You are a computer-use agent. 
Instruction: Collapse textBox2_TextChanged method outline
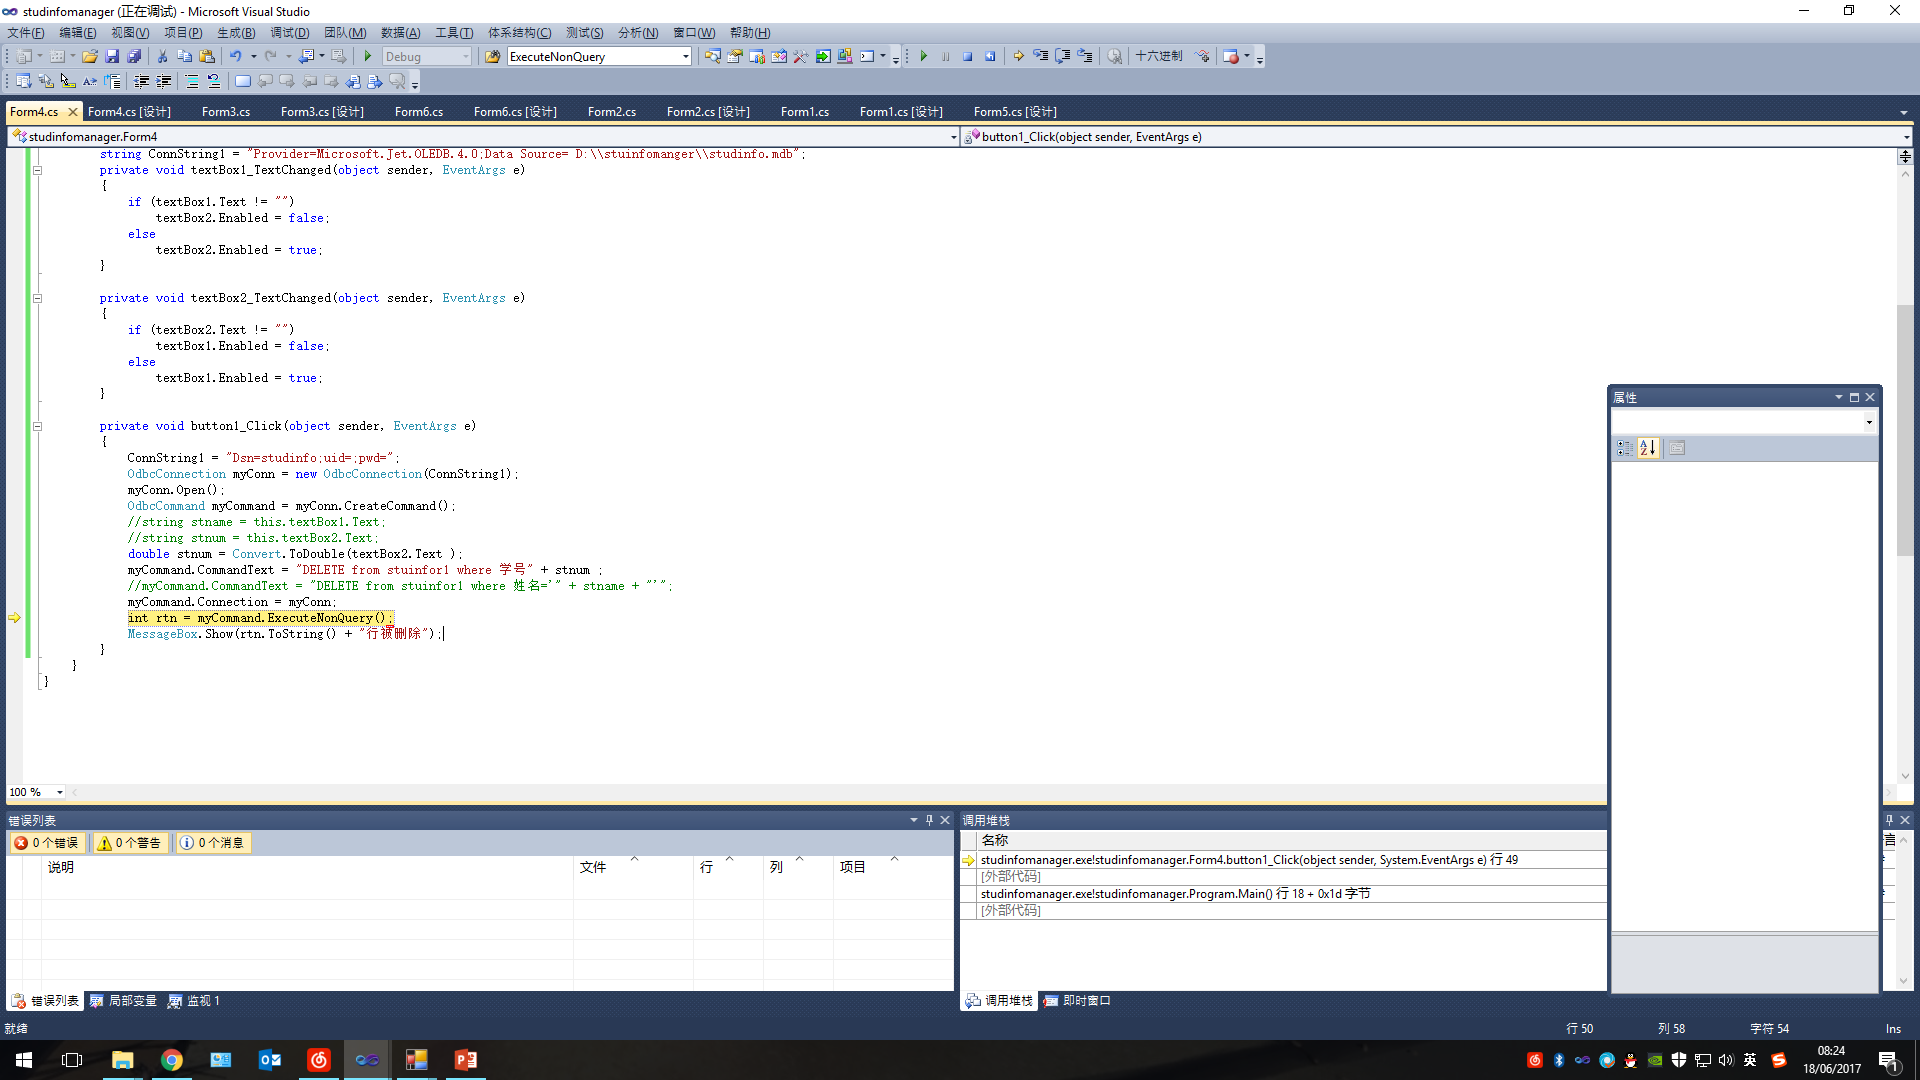[37, 298]
